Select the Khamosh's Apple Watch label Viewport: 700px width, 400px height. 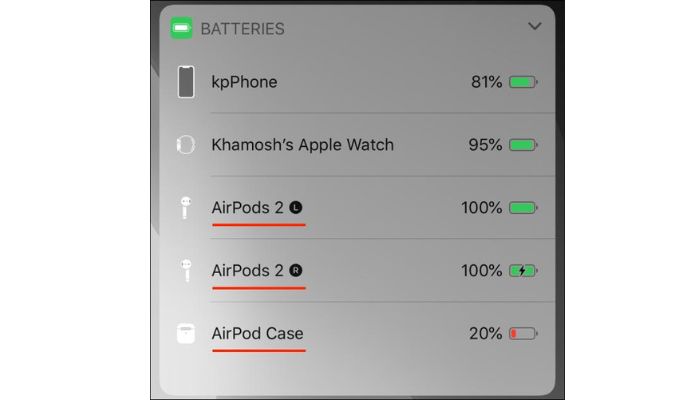pyautogui.click(x=302, y=145)
